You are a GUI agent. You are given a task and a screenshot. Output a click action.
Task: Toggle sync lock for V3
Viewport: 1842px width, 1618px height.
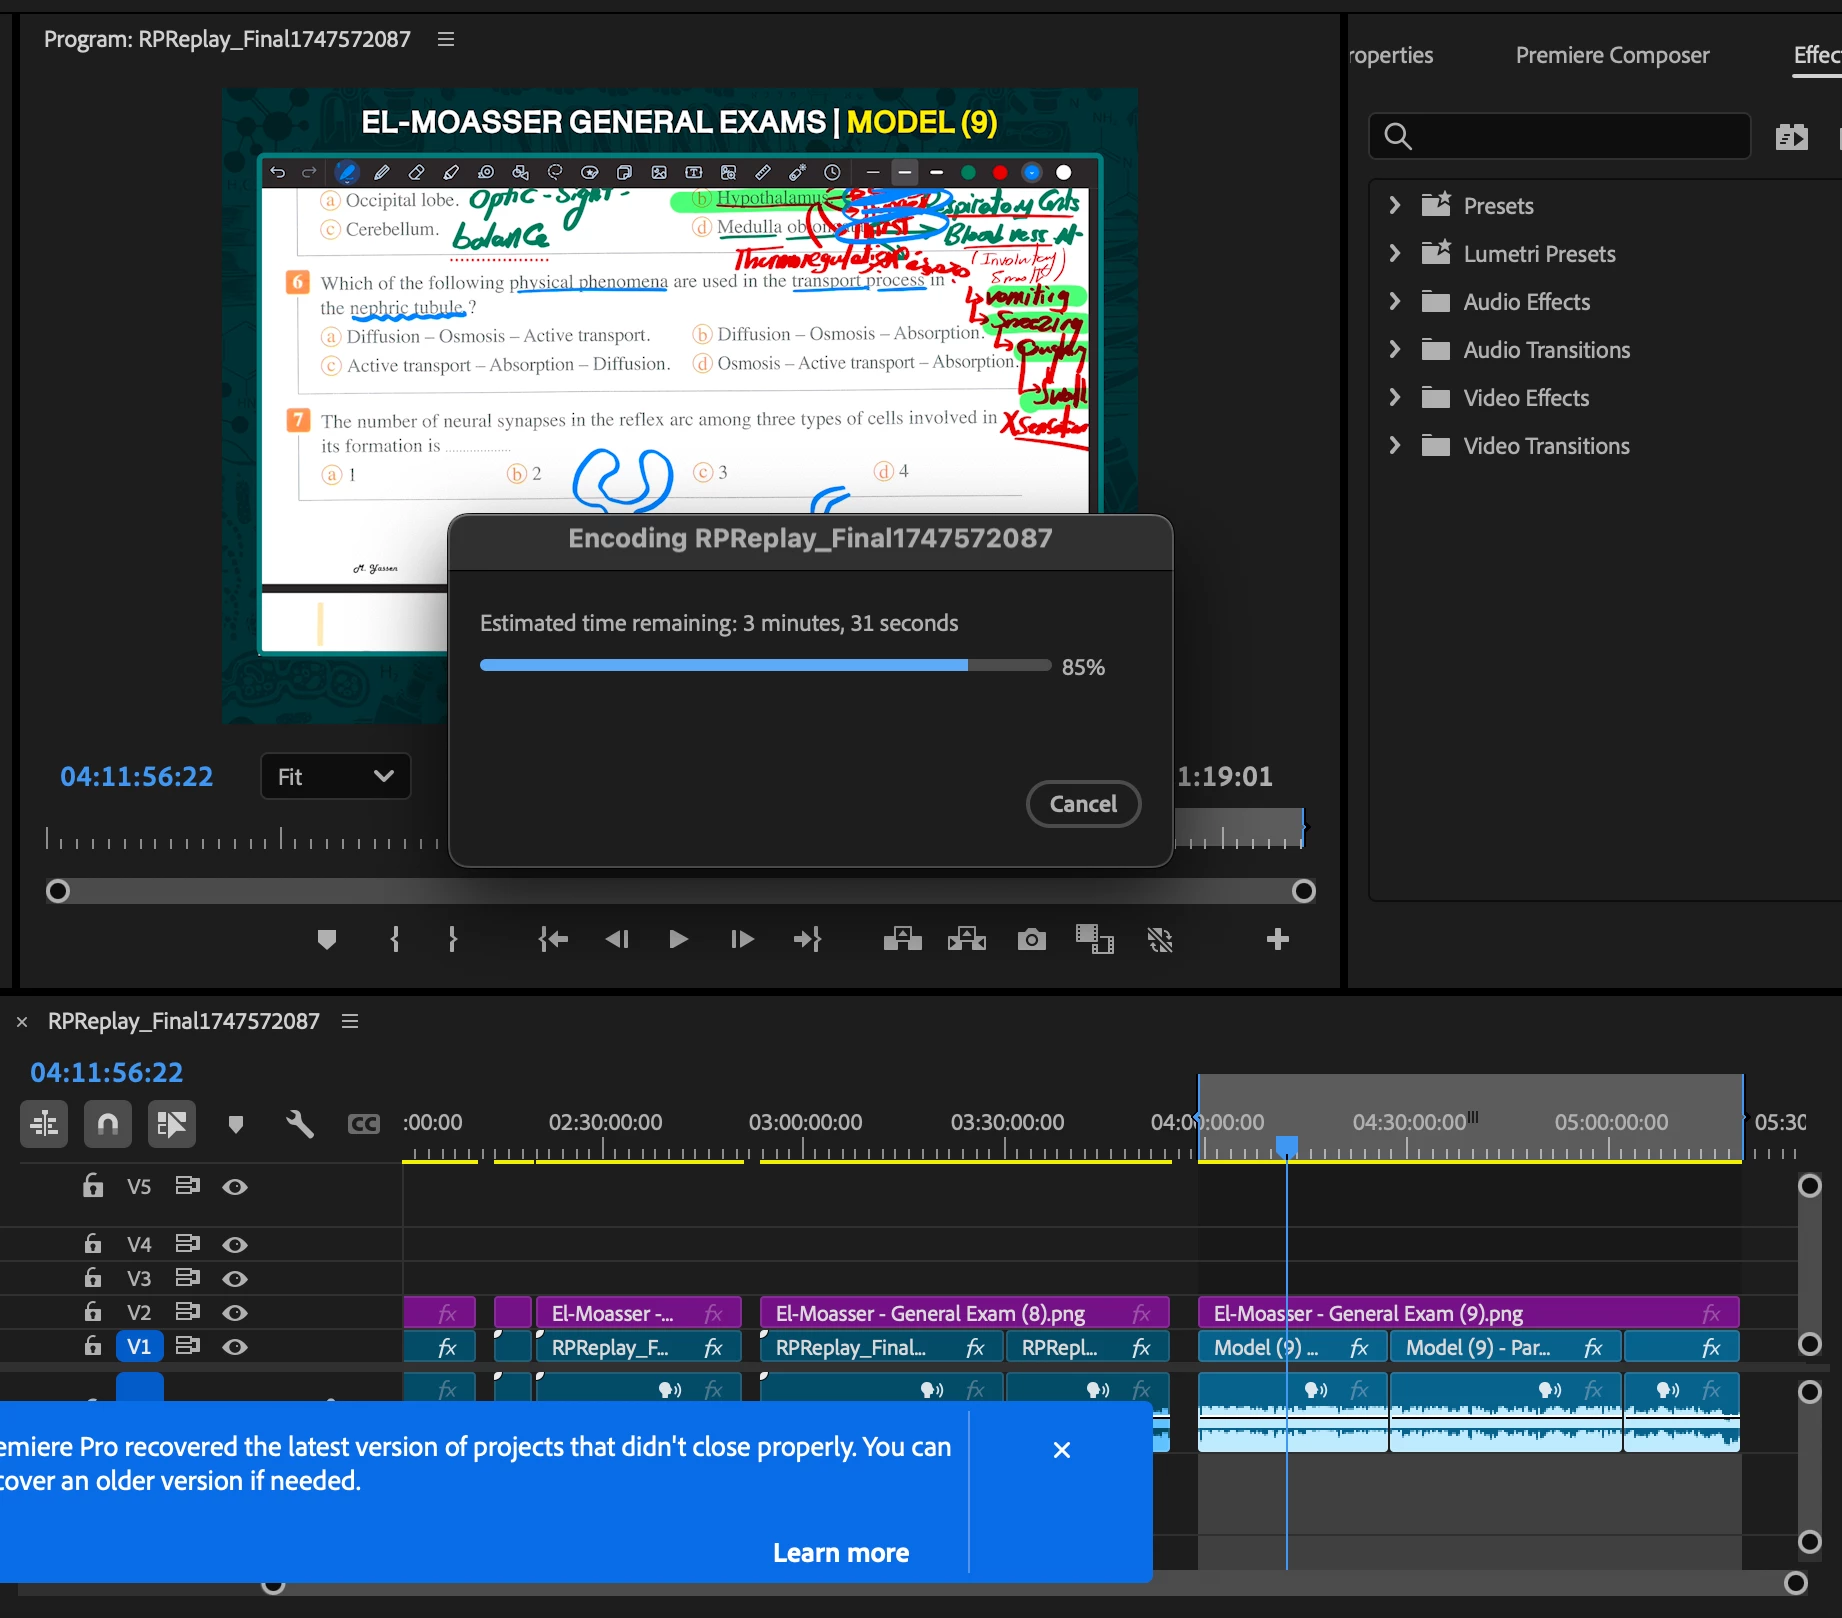click(x=188, y=1278)
